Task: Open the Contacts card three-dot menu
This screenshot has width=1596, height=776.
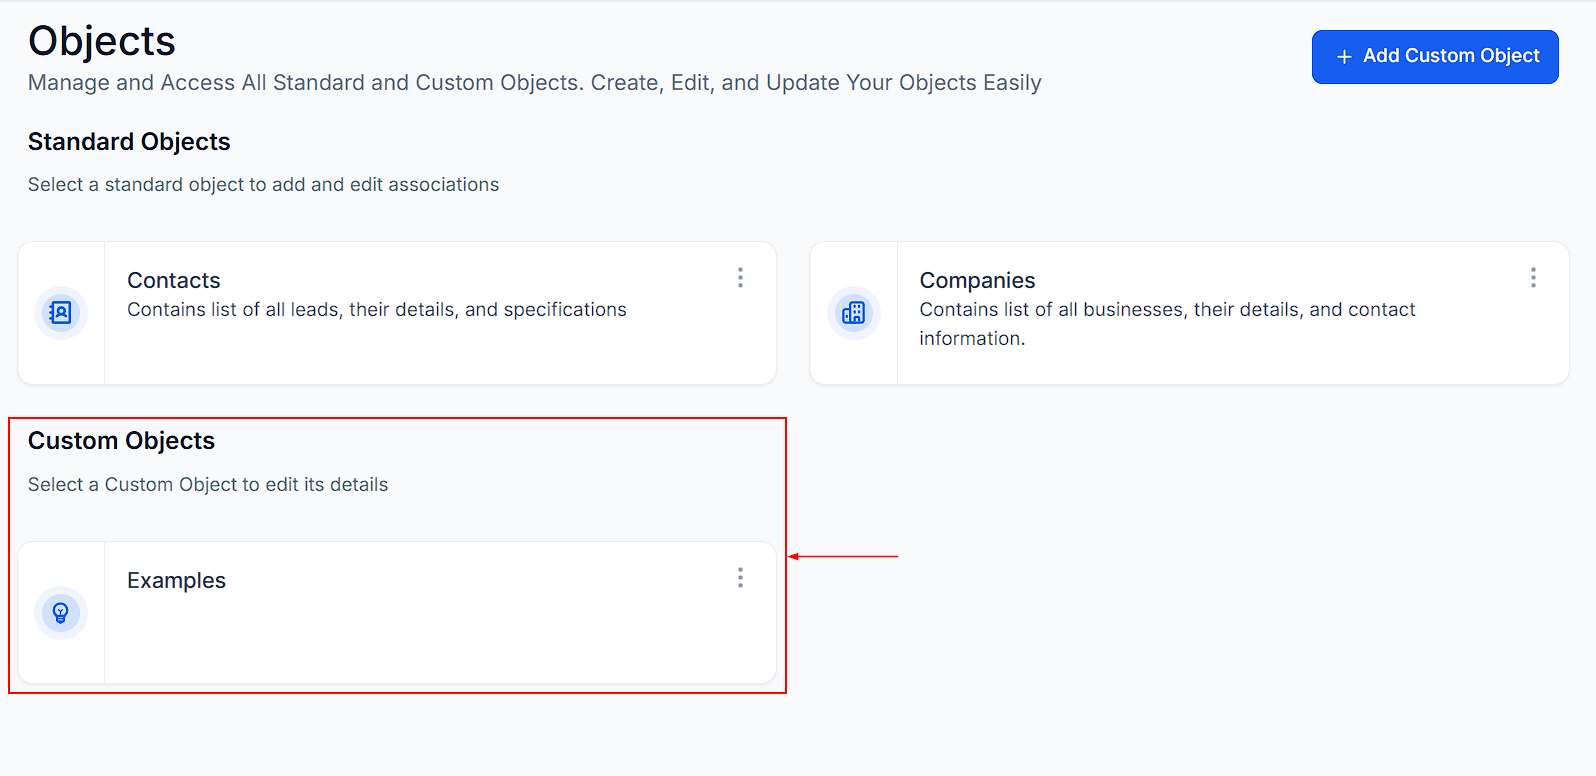Action: point(740,278)
